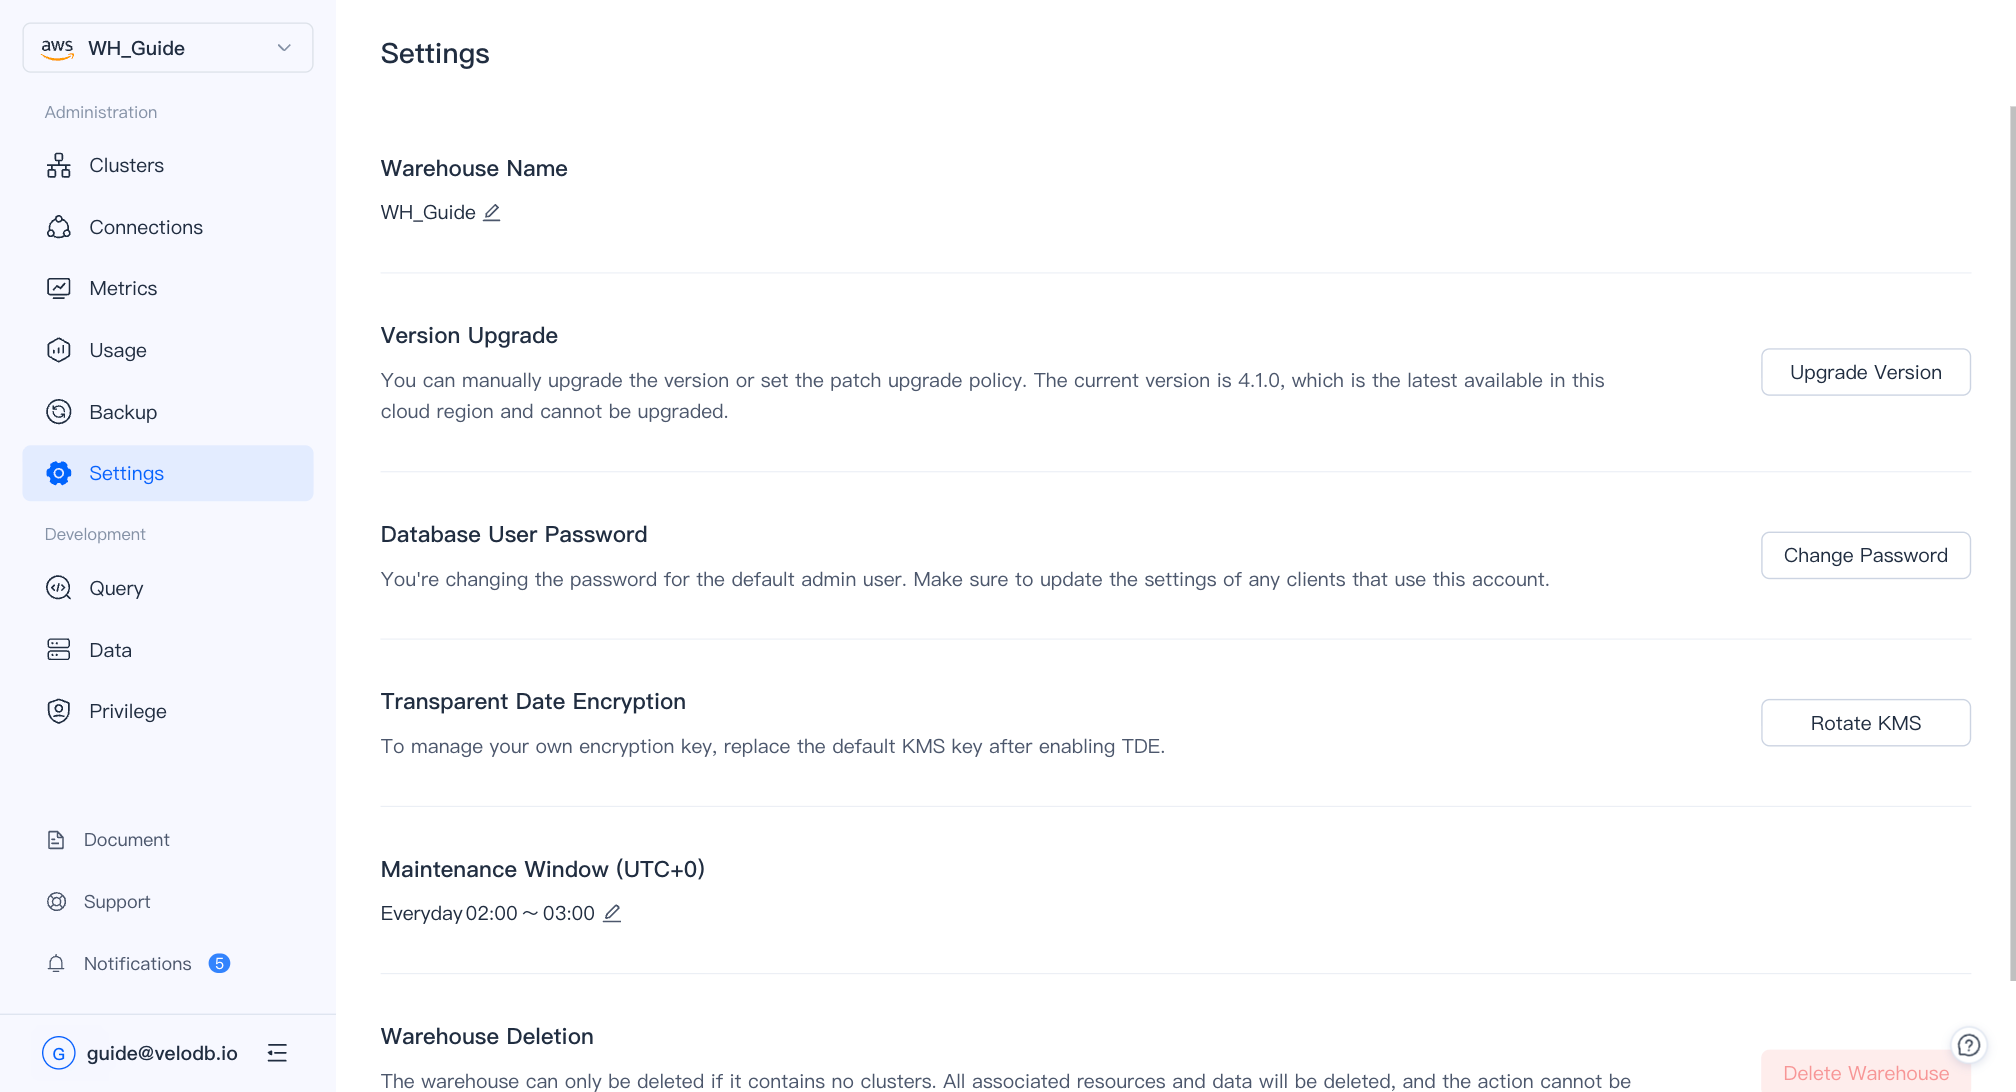The image size is (2016, 1092).
Task: Click the Upgrade Version button
Action: point(1865,372)
